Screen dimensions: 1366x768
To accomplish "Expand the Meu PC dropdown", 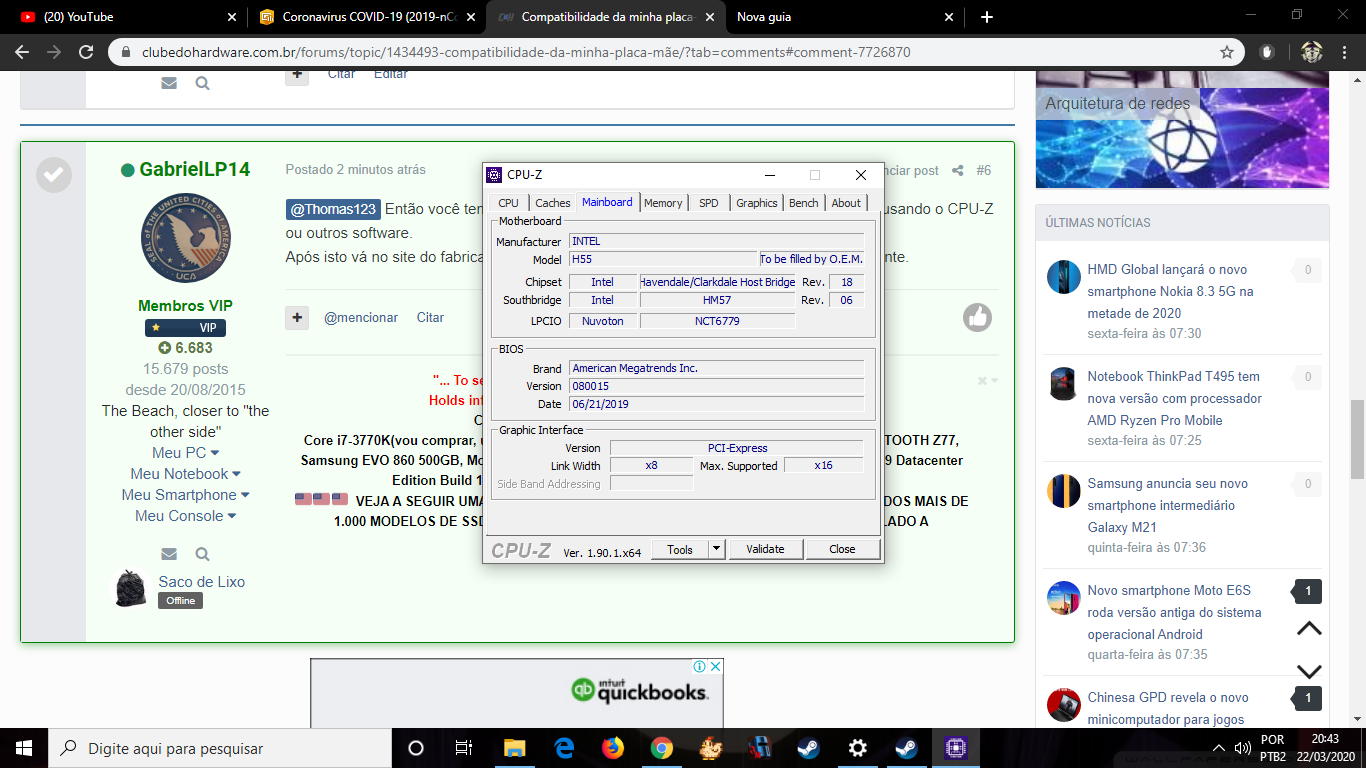I will 185,453.
